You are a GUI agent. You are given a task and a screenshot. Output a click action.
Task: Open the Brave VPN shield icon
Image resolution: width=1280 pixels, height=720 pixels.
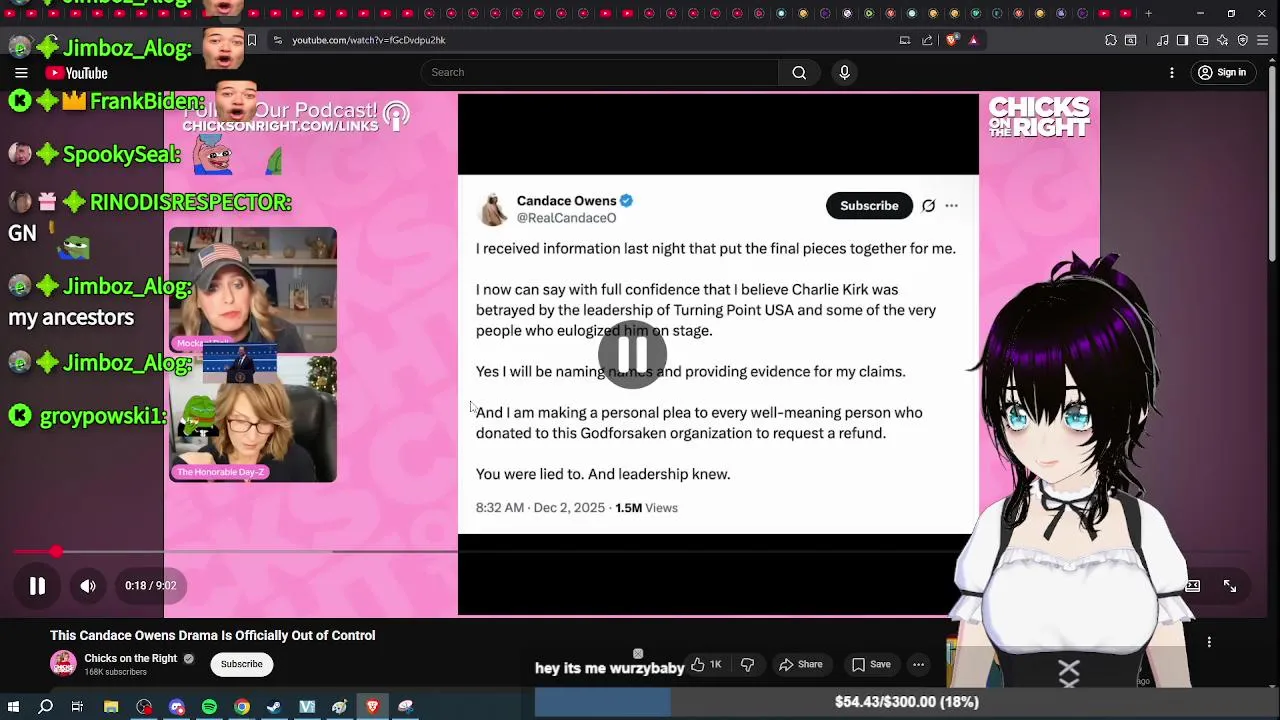click(x=1243, y=40)
